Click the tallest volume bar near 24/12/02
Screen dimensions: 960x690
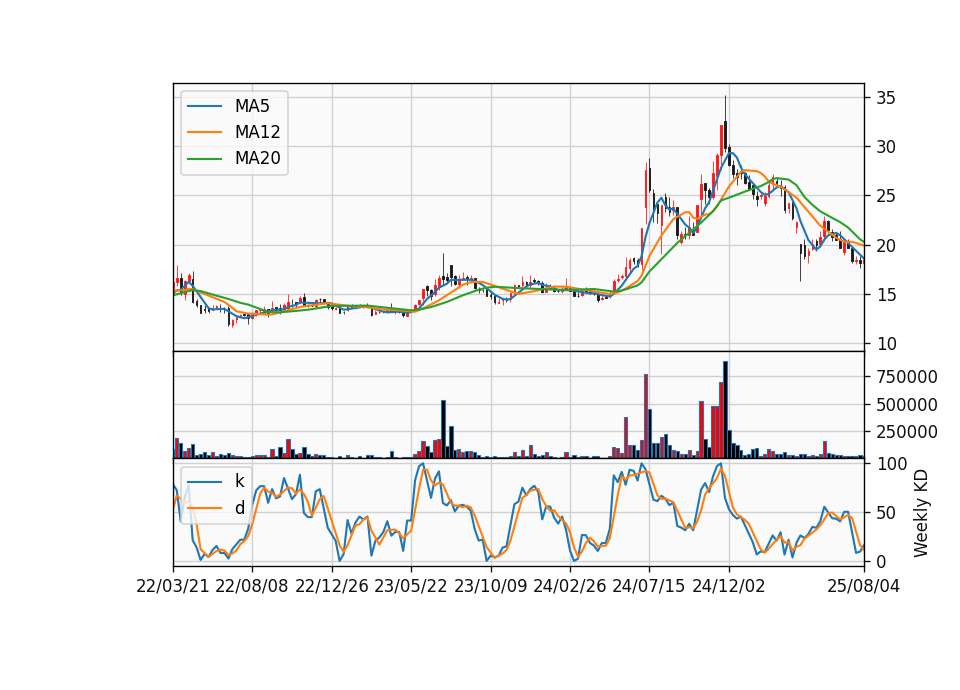coord(726,410)
